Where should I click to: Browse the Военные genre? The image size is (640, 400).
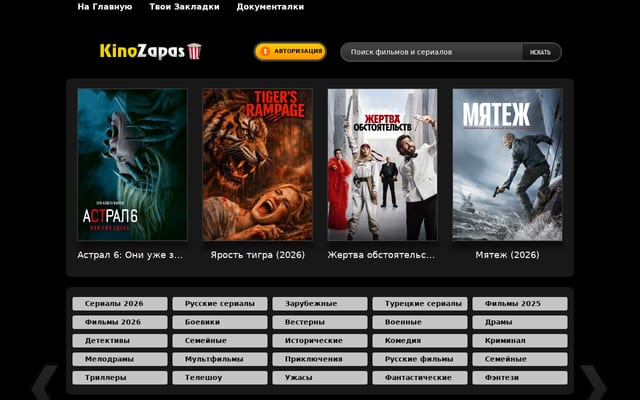point(420,322)
